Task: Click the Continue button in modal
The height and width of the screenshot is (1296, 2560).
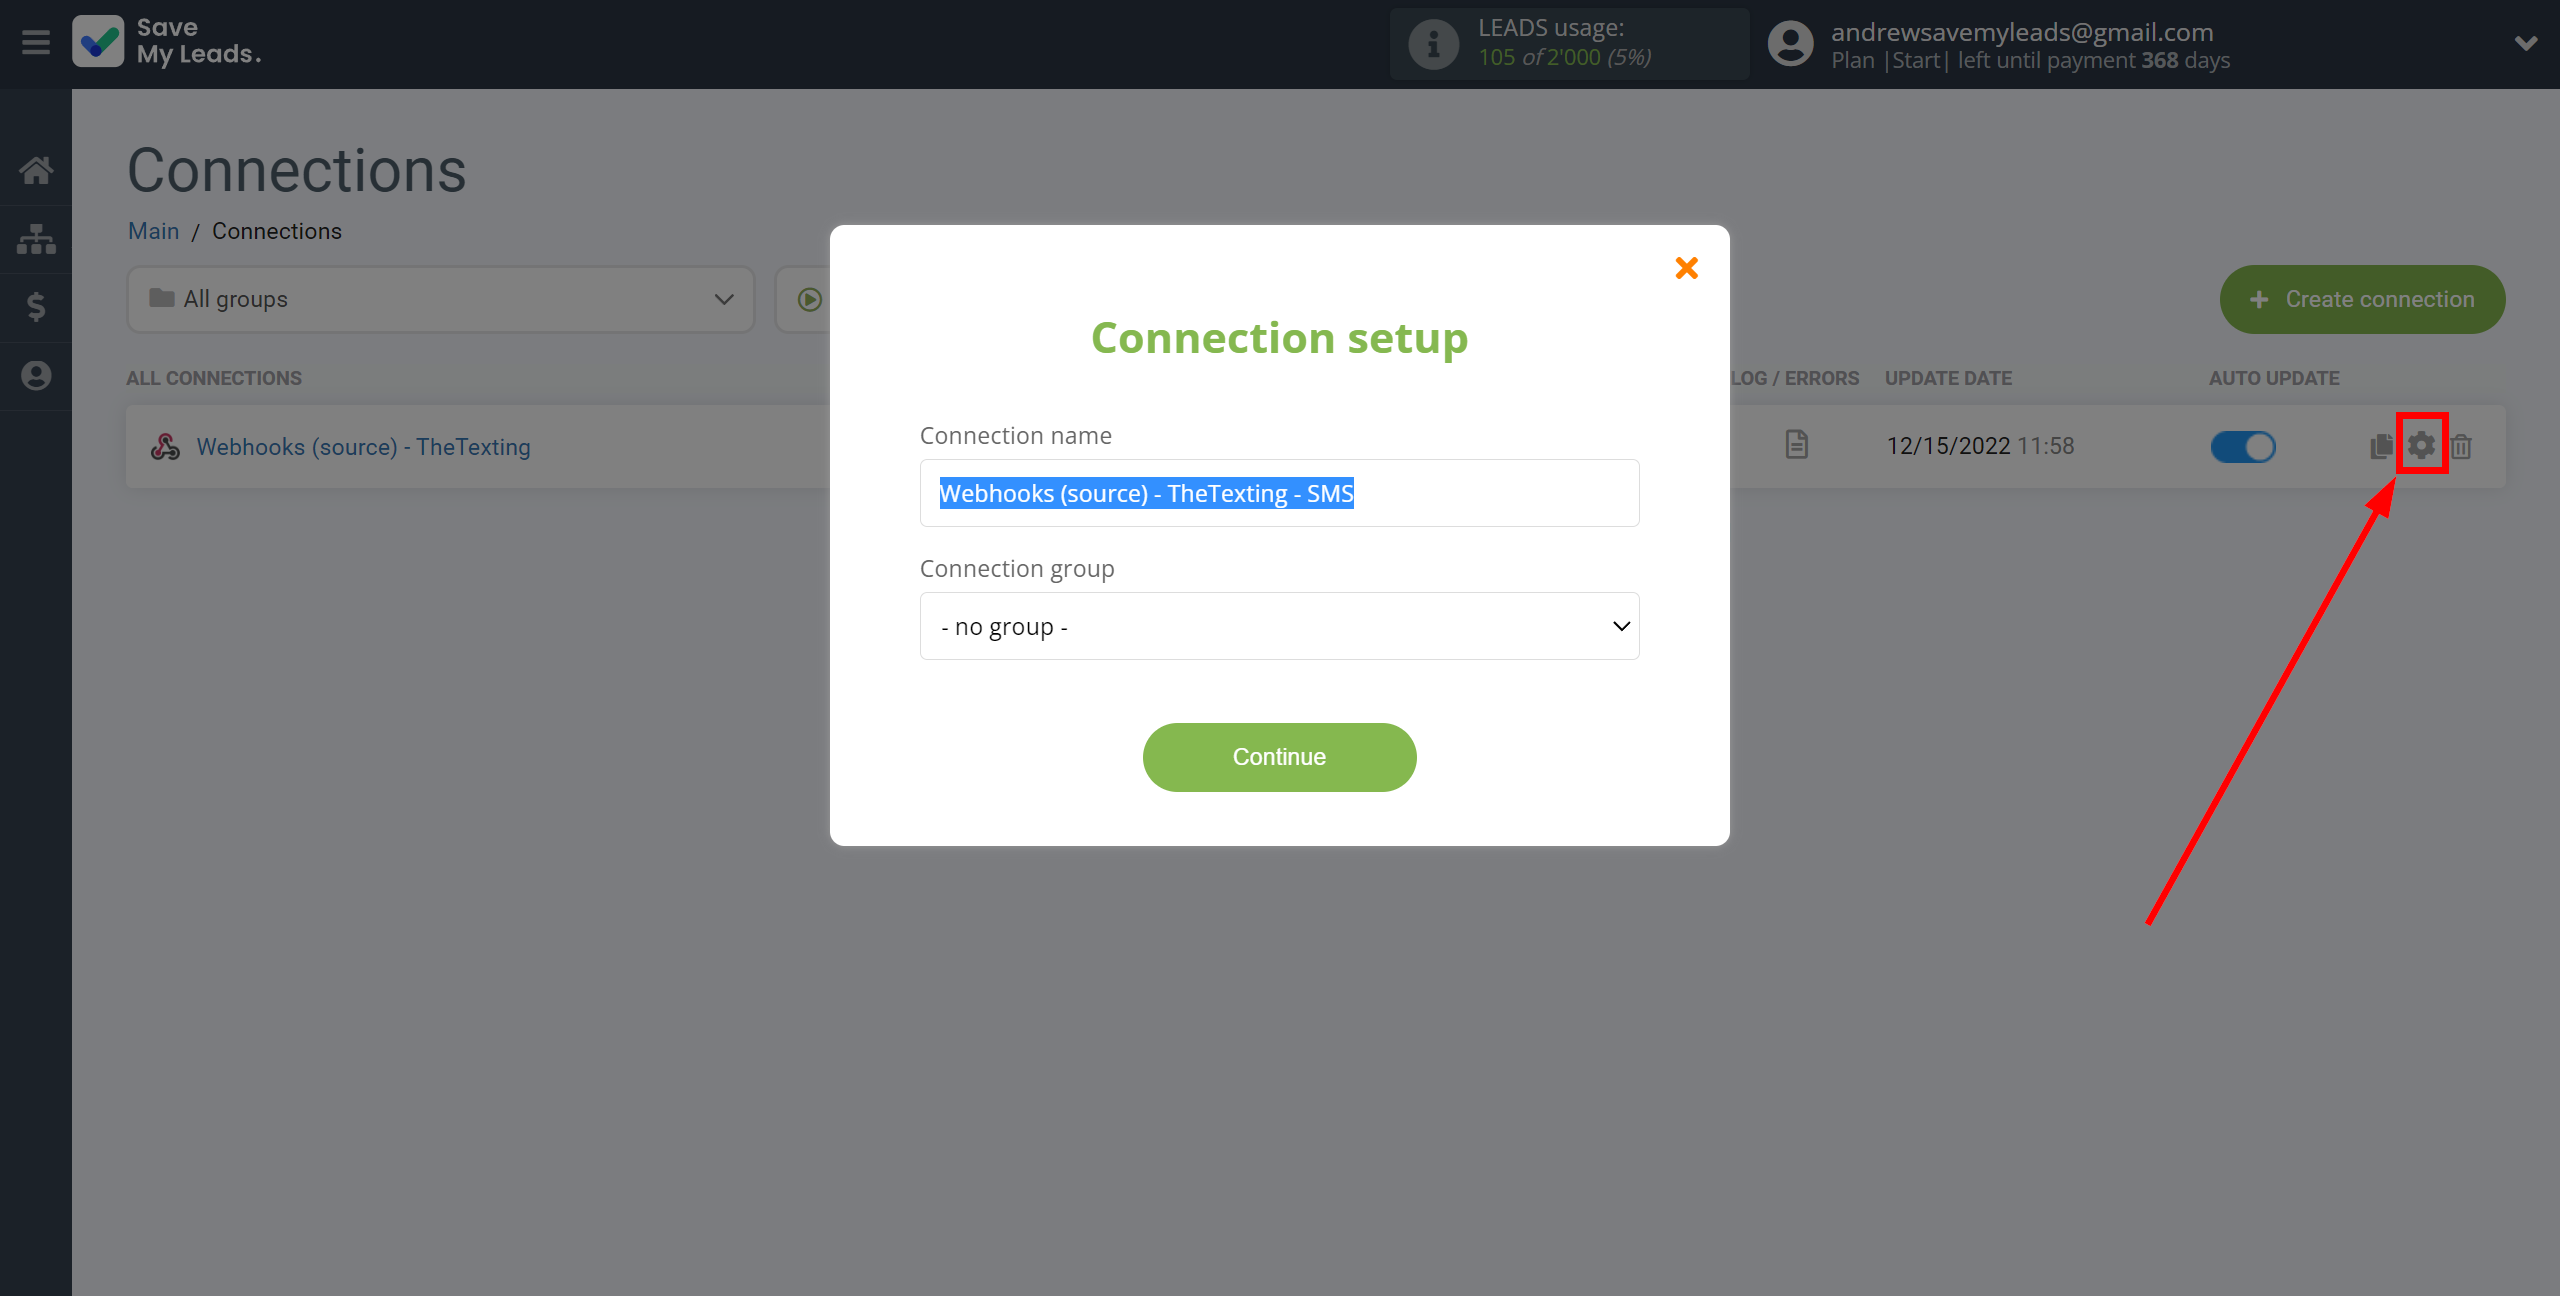Action: (1279, 757)
